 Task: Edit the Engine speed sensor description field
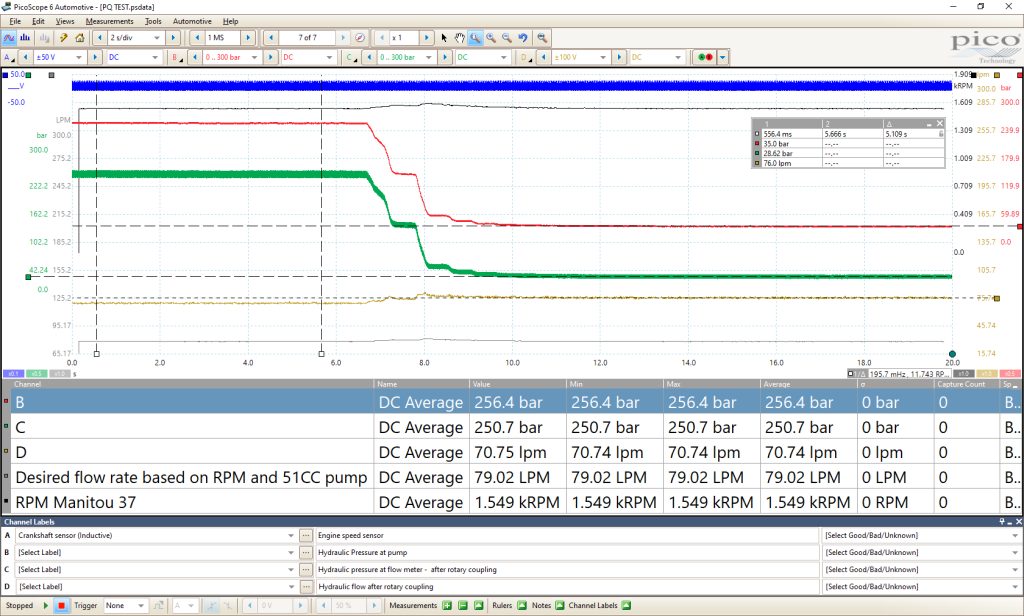point(567,536)
